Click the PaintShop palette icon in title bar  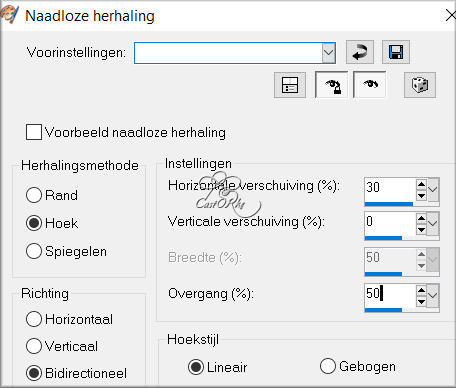coord(9,15)
